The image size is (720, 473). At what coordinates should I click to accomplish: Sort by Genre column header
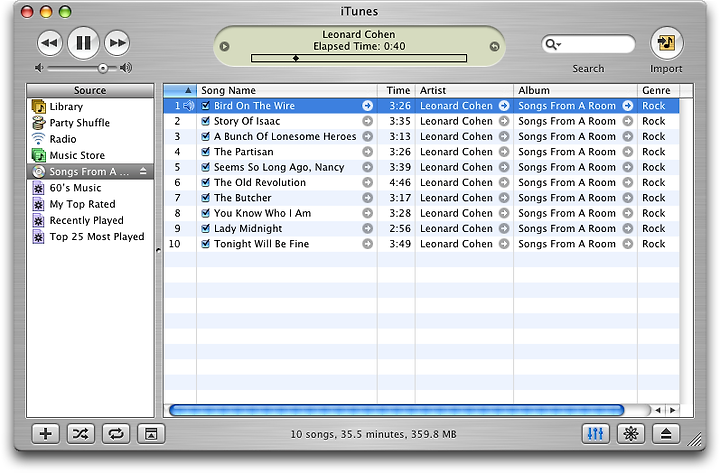coord(658,90)
